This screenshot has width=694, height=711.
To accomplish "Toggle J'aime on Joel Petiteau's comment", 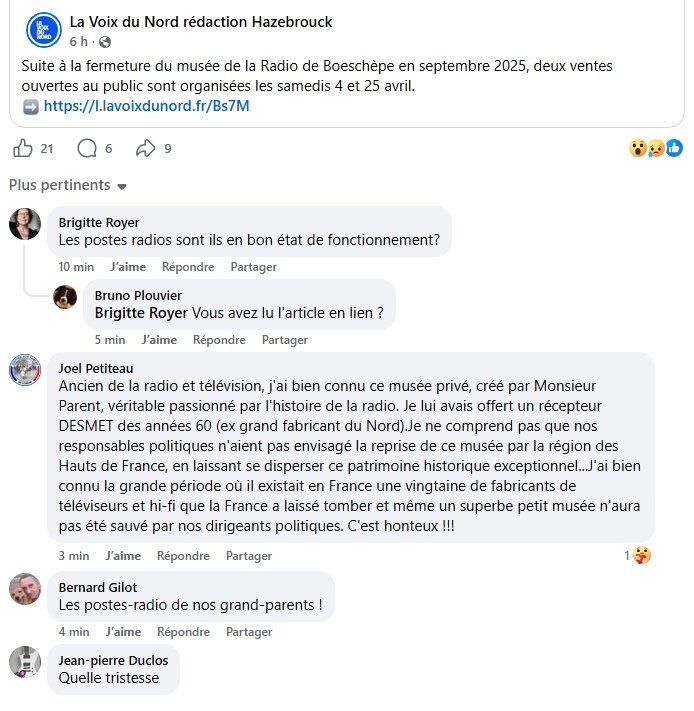I will coord(123,556).
